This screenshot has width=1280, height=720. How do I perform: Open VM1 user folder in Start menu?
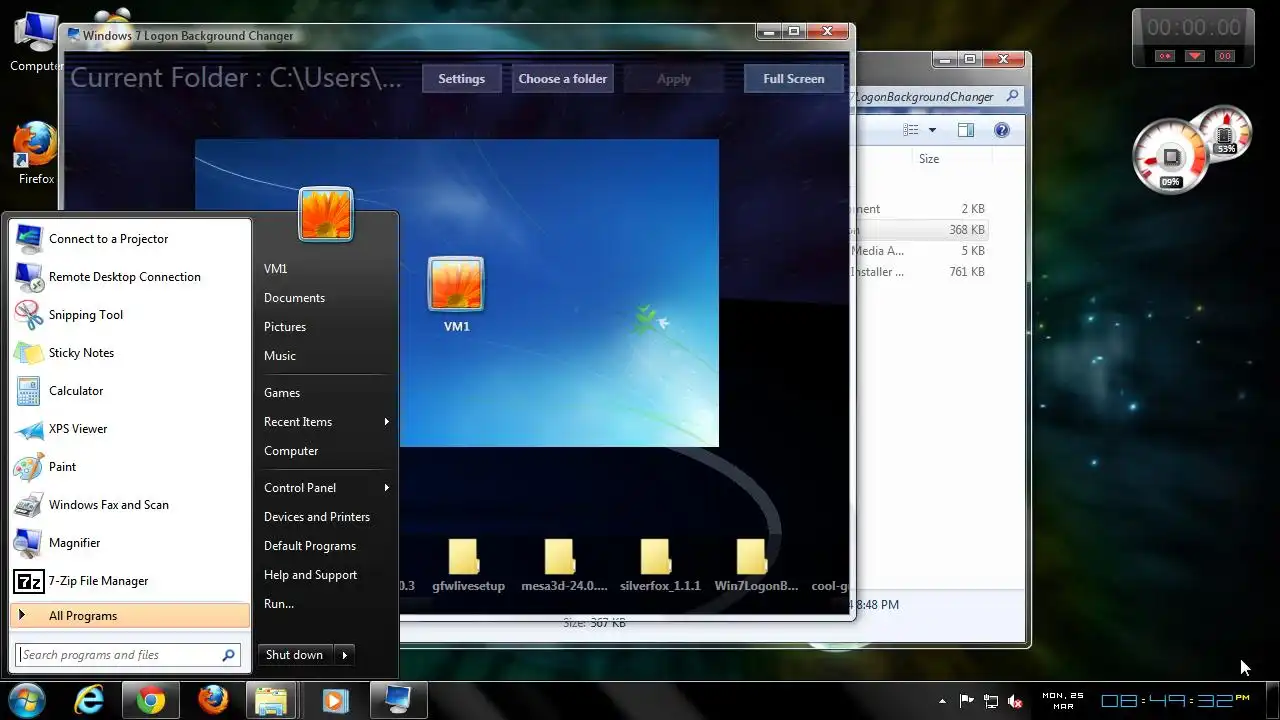(276, 269)
